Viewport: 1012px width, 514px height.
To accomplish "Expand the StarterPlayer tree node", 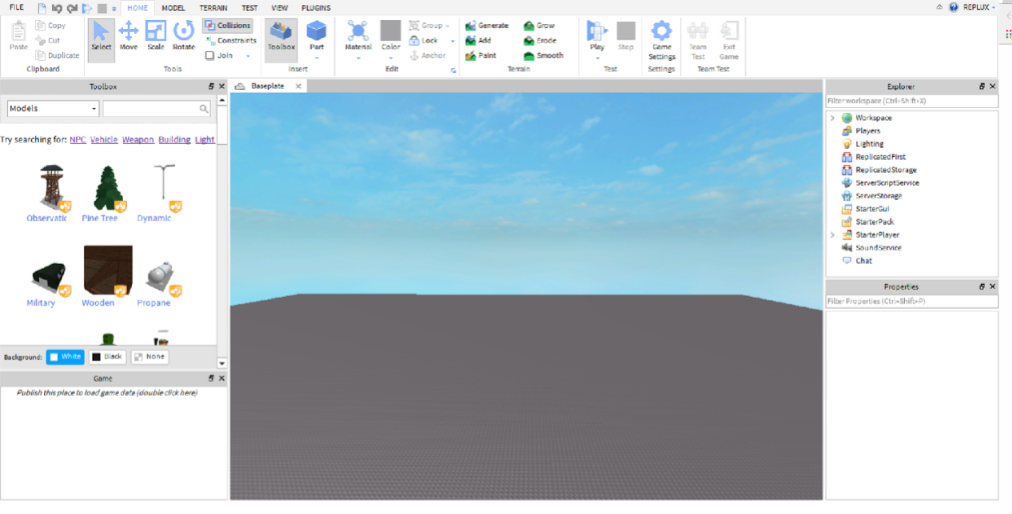I will click(x=832, y=235).
